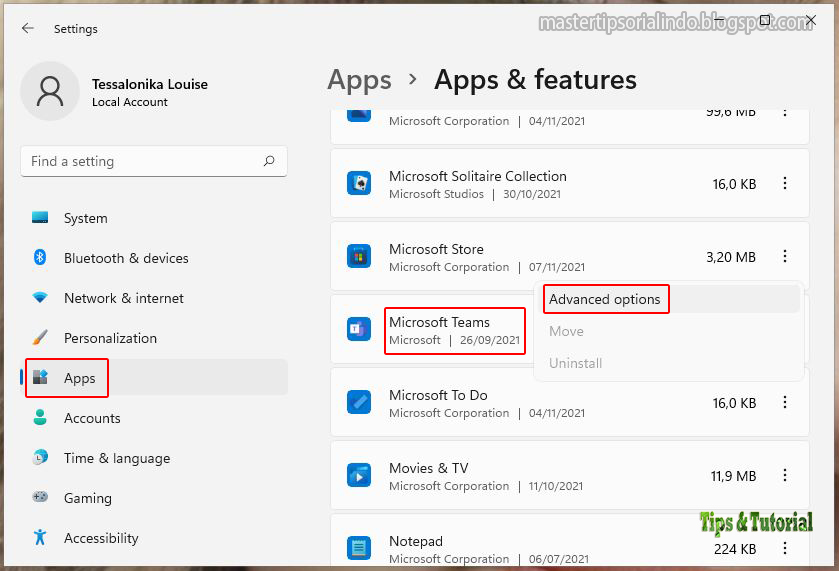Open Personalization settings
Screen dimensions: 839x571
154,338
